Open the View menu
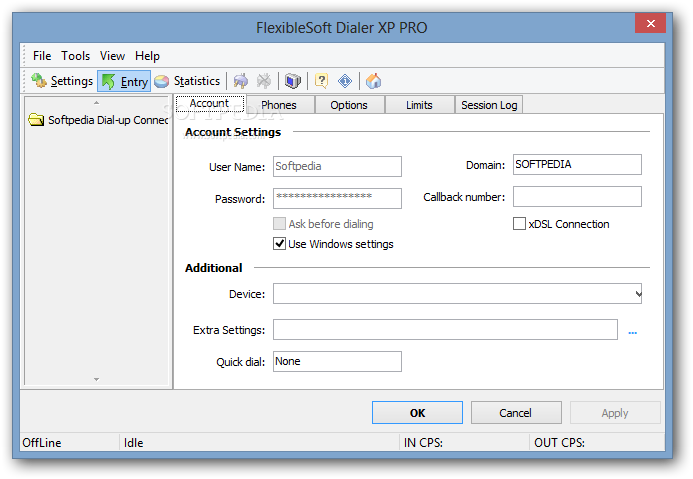Viewport: 693px width, 479px height. [x=112, y=56]
